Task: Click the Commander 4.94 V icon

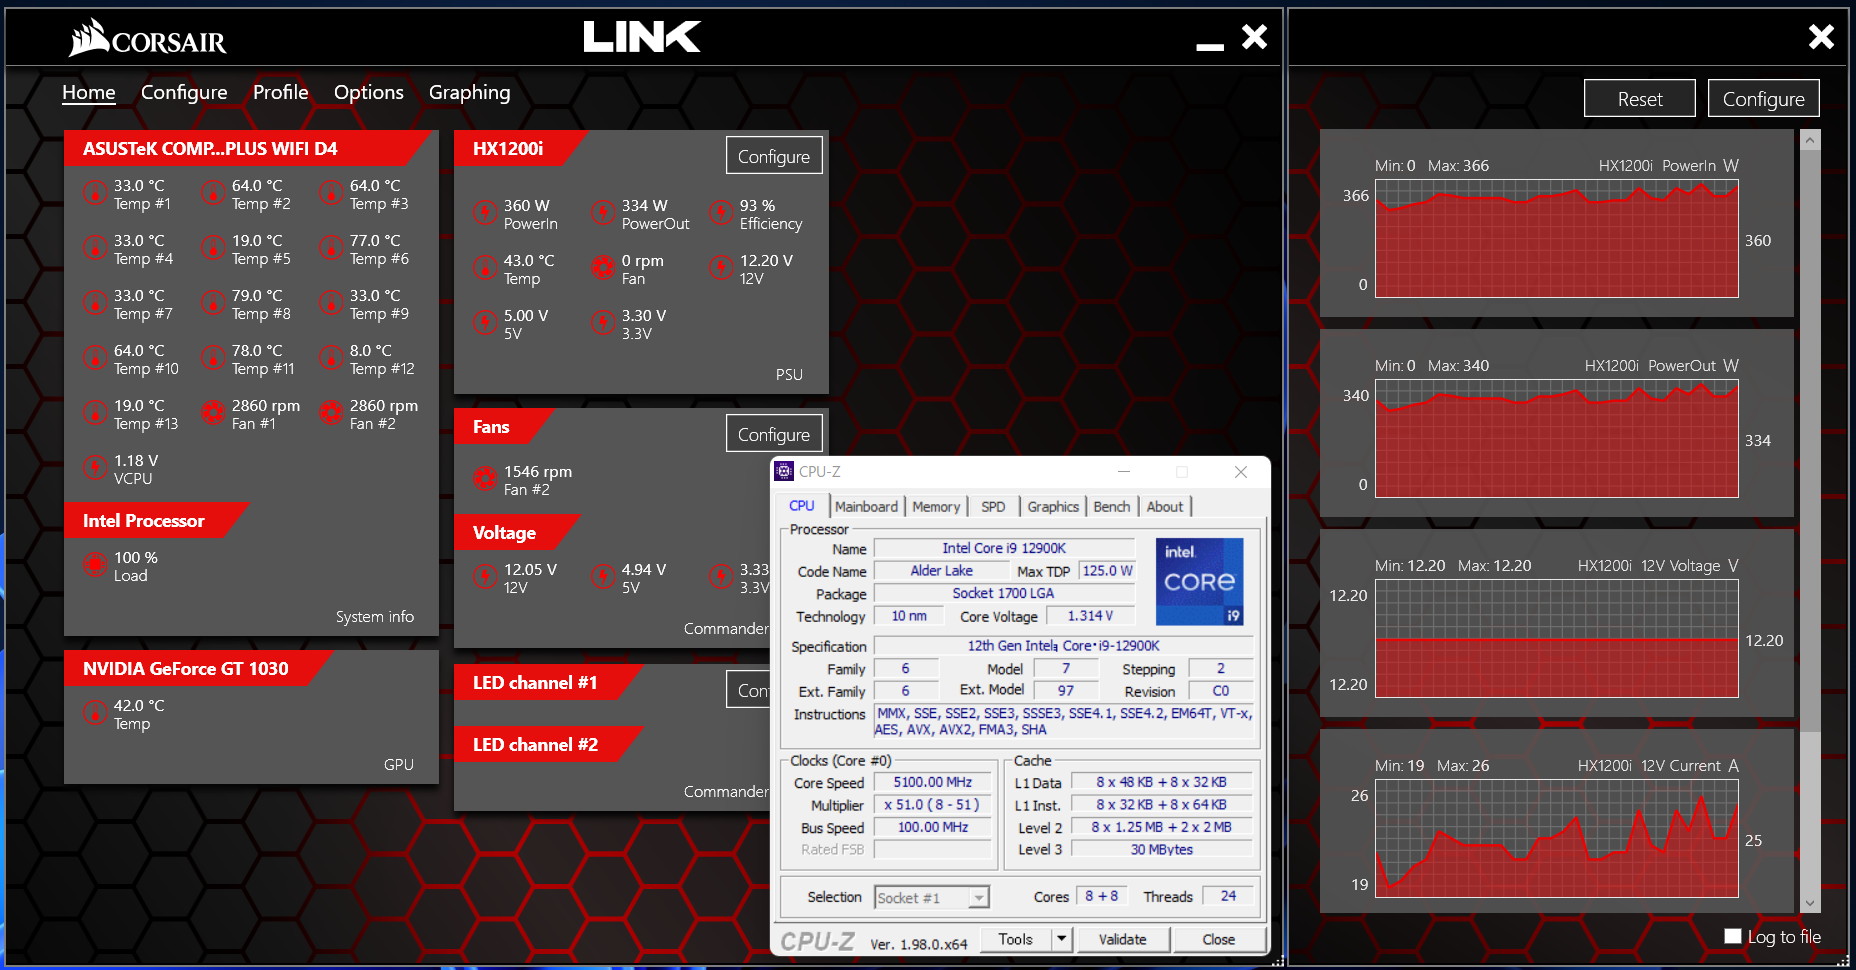Action: click(603, 576)
